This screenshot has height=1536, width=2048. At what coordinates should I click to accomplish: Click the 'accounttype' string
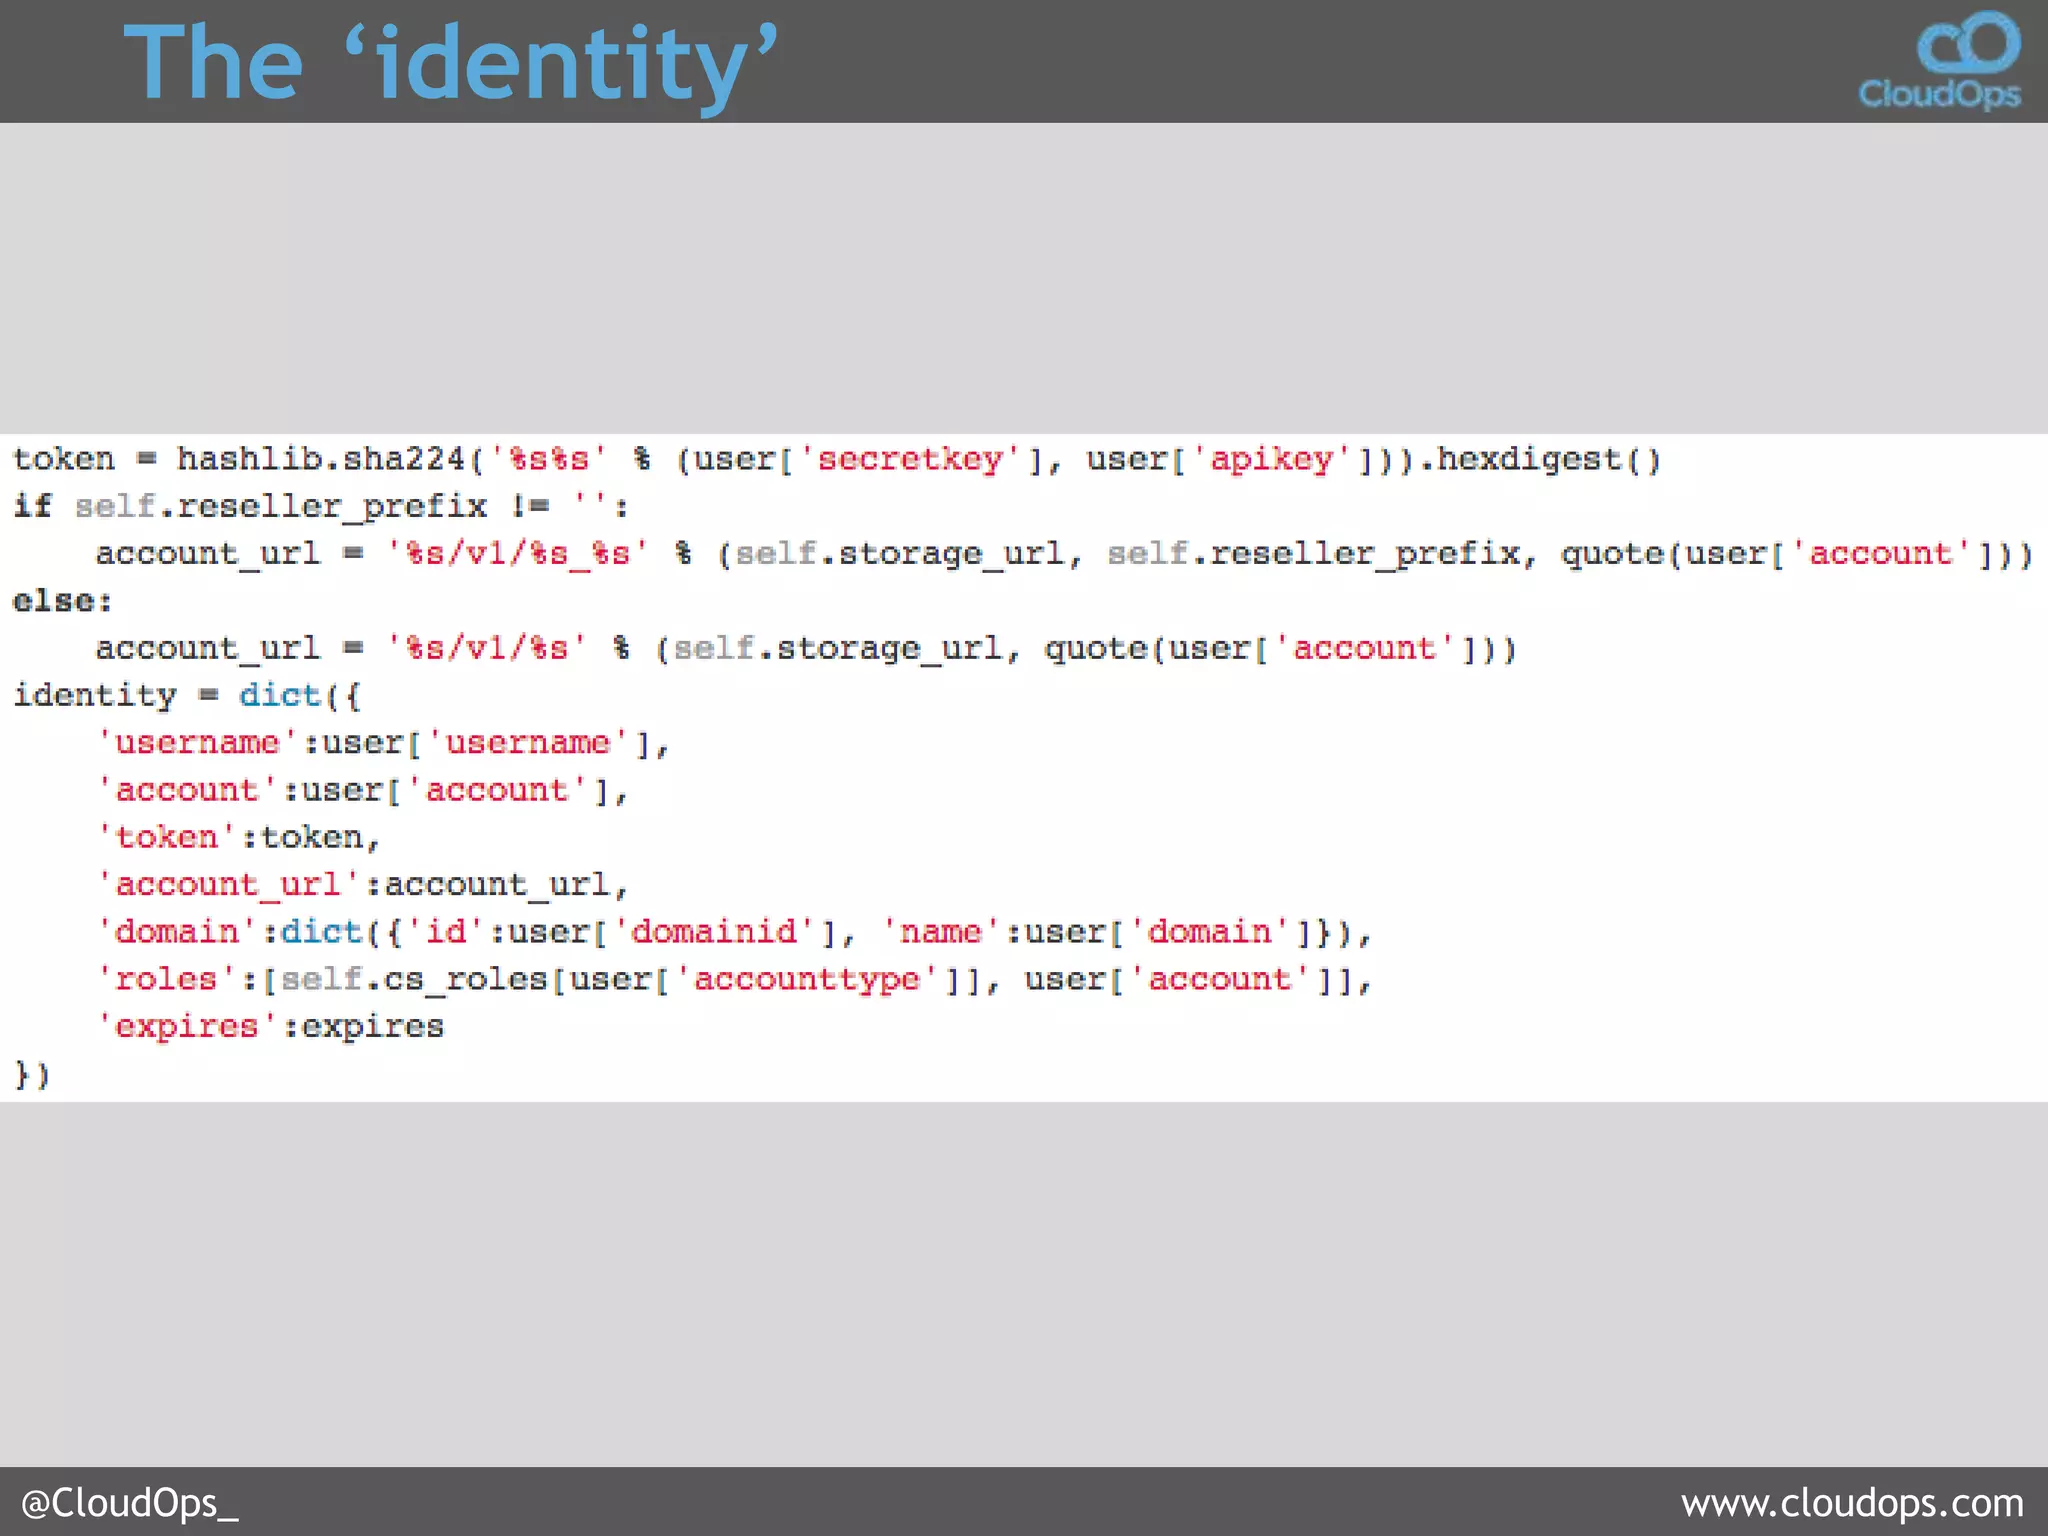[807, 979]
